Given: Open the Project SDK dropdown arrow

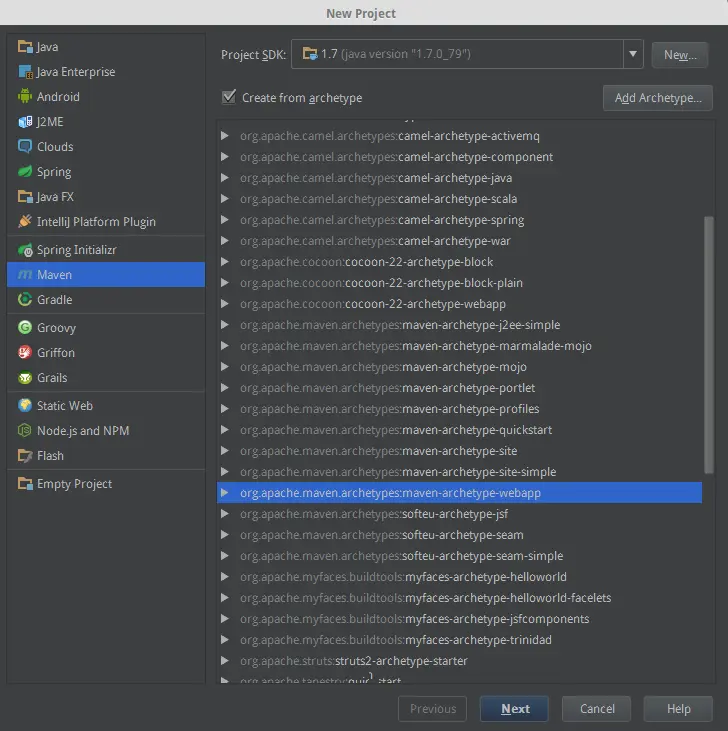Looking at the screenshot, I should pos(633,54).
